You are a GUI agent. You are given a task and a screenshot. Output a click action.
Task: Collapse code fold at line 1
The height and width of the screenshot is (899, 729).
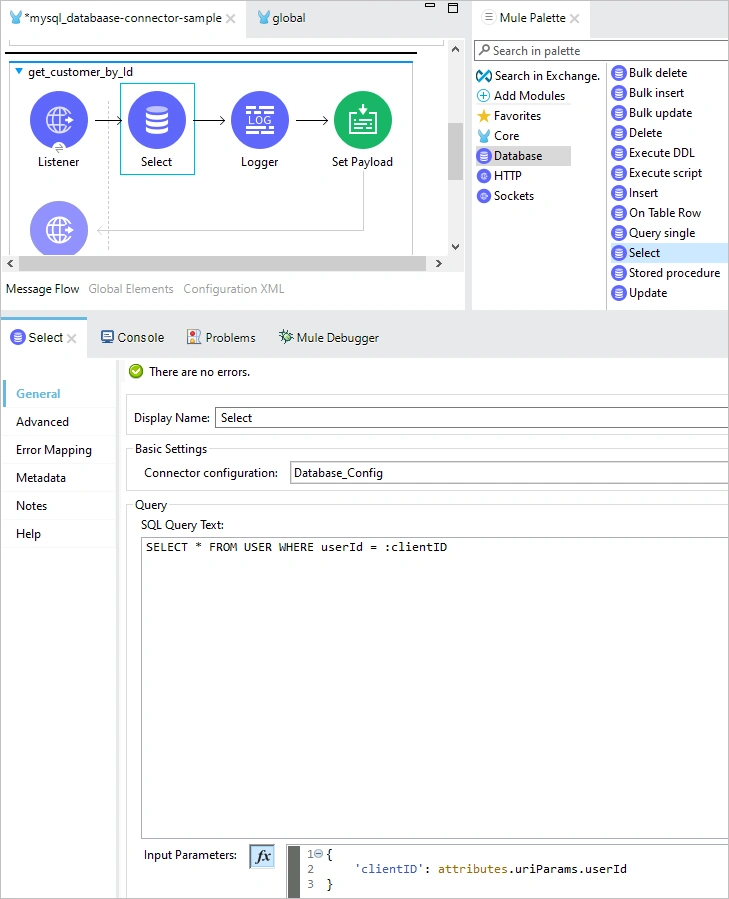318,854
